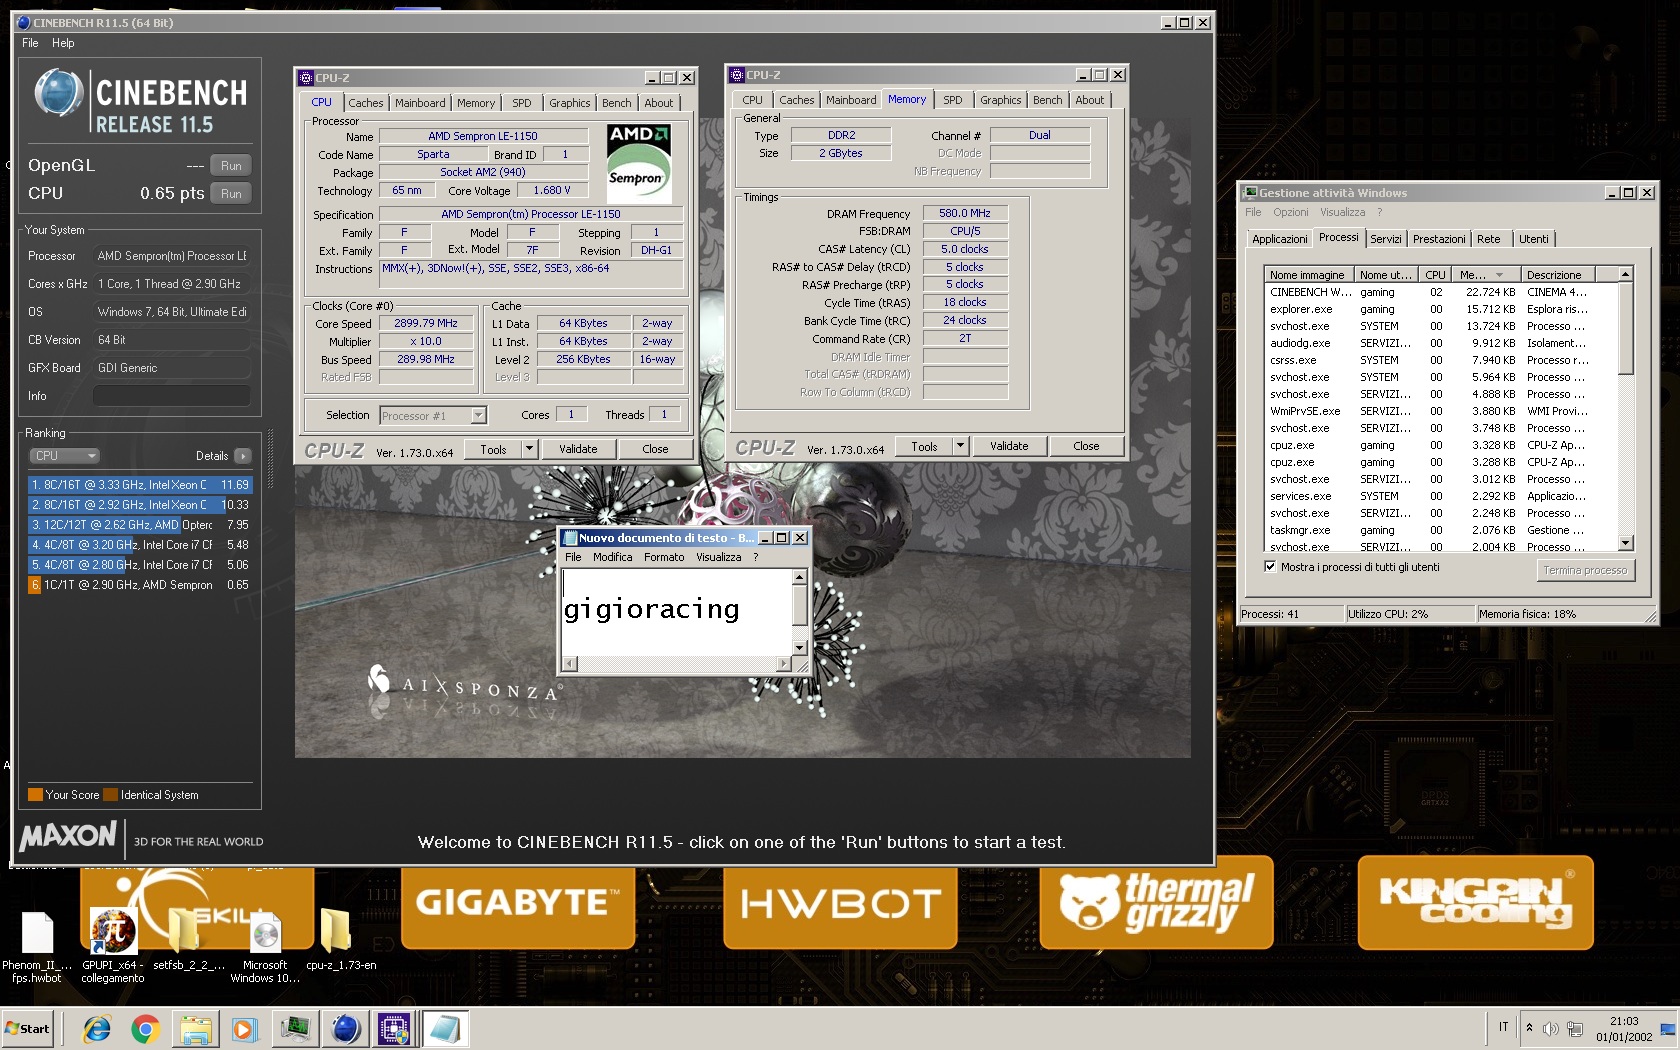Click Tools button in left CPU-Z
This screenshot has height=1050, width=1680.
click(x=494, y=449)
